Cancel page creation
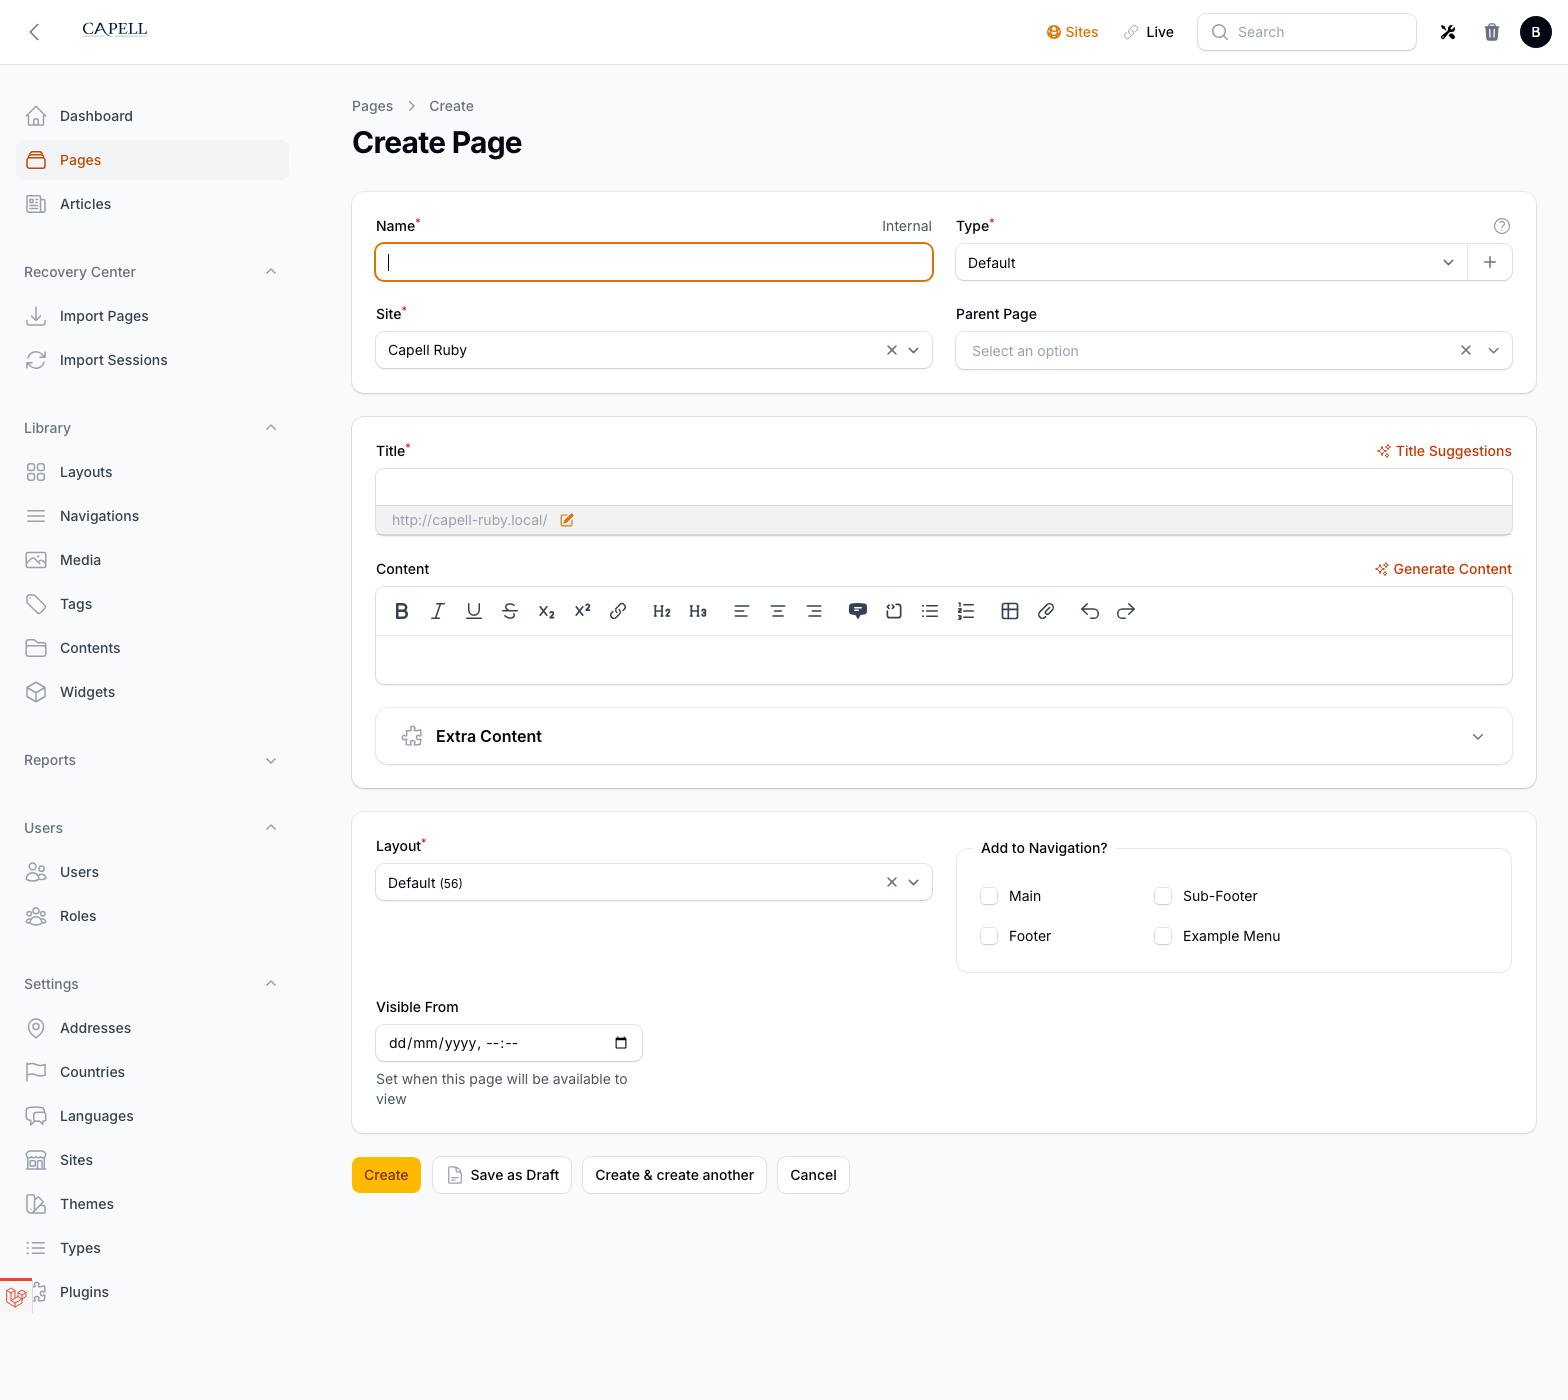The image size is (1568, 1400). point(813,1175)
